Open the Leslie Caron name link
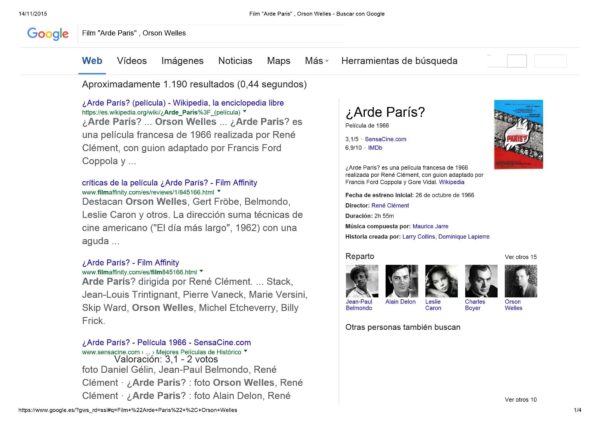The image size is (600, 424). (433, 305)
